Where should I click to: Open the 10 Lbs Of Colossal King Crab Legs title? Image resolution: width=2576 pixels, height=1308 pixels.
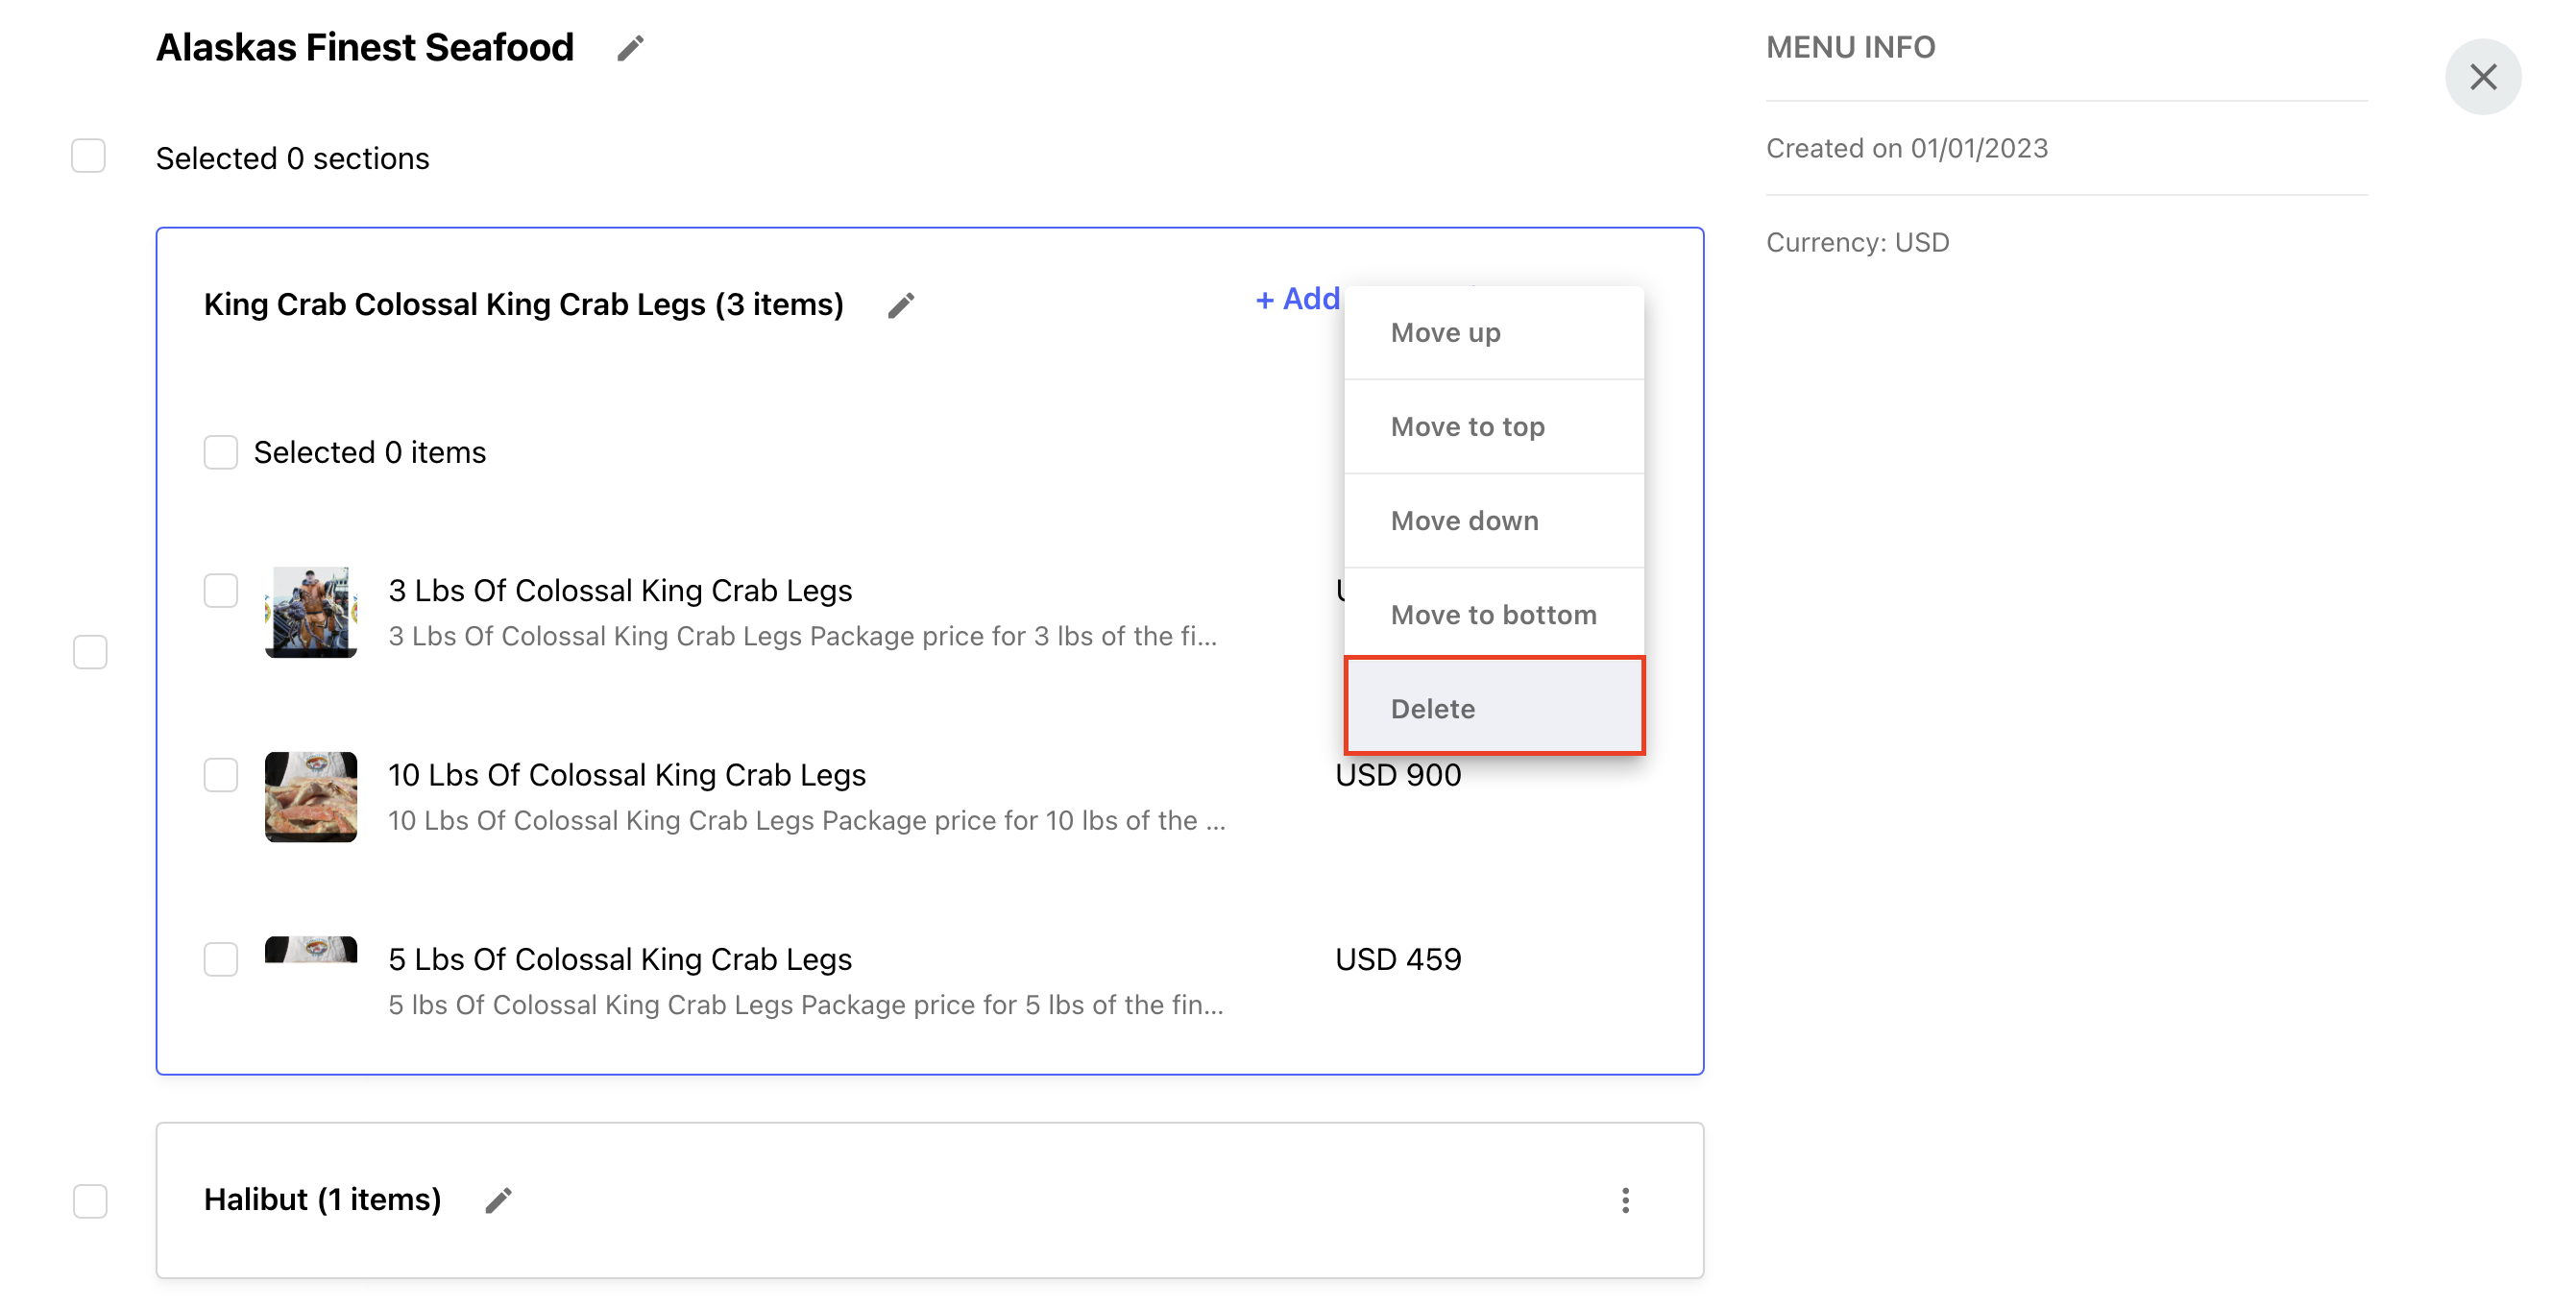627,775
